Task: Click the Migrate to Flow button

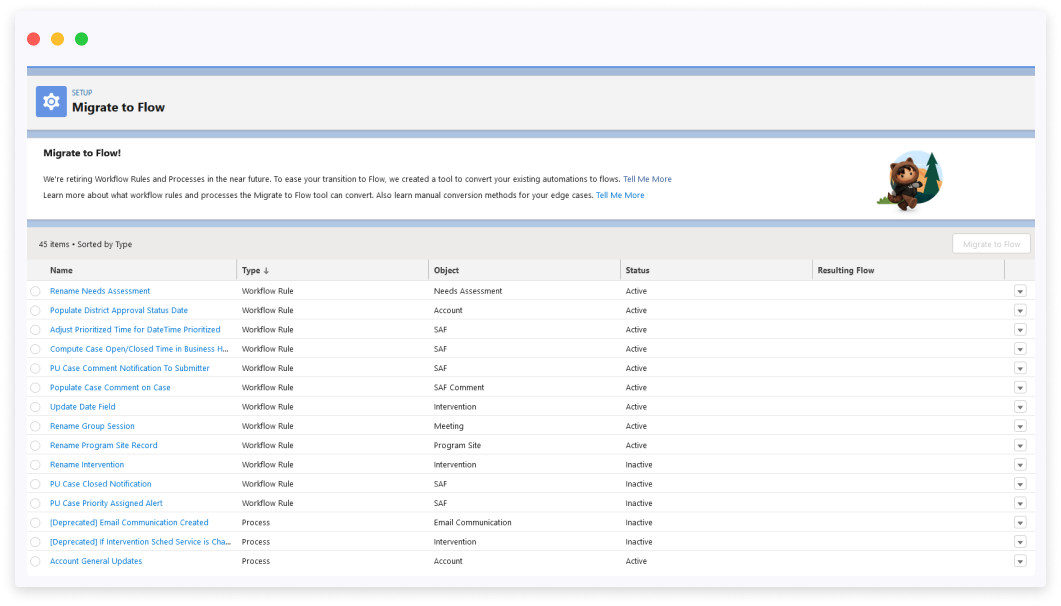Action: [x=991, y=243]
